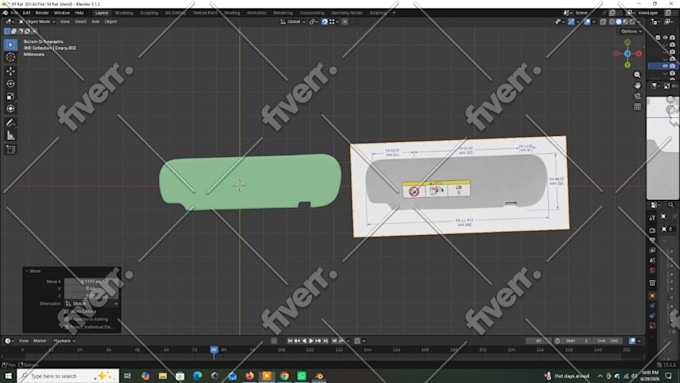Choose the Measure ruler tool
Image resolution: width=680 pixels, height=383 pixels.
click(x=10, y=136)
